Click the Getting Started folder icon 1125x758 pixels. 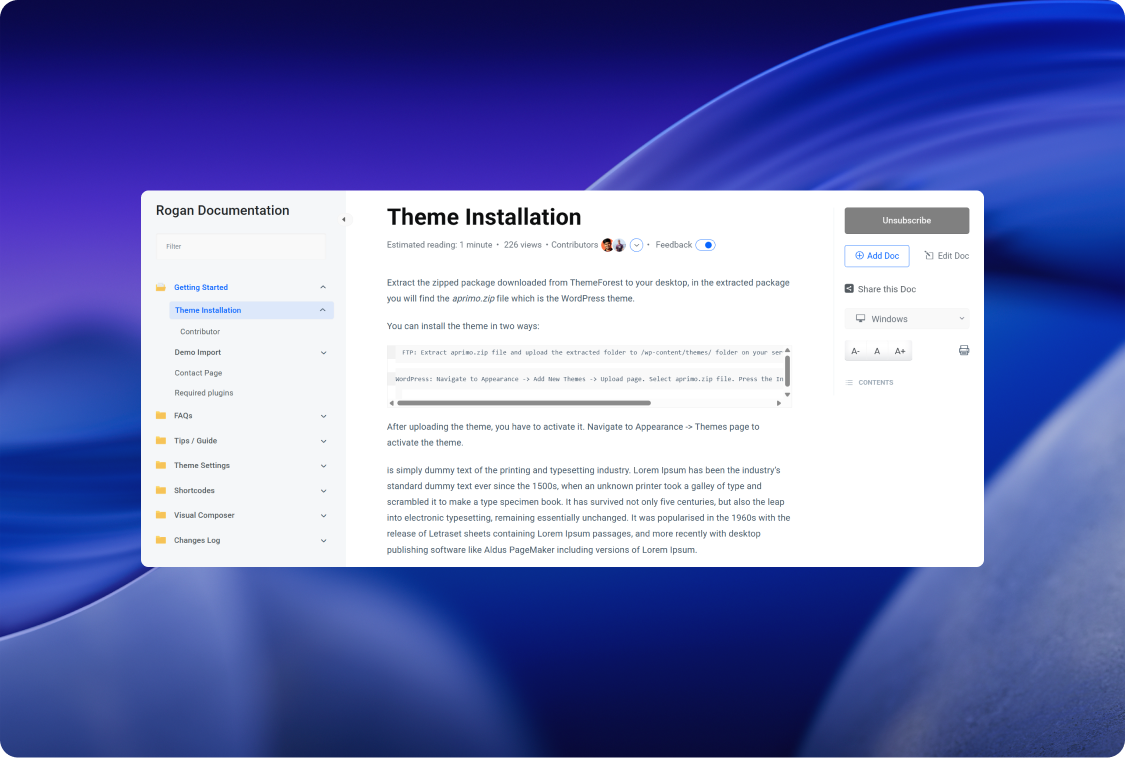coord(161,287)
